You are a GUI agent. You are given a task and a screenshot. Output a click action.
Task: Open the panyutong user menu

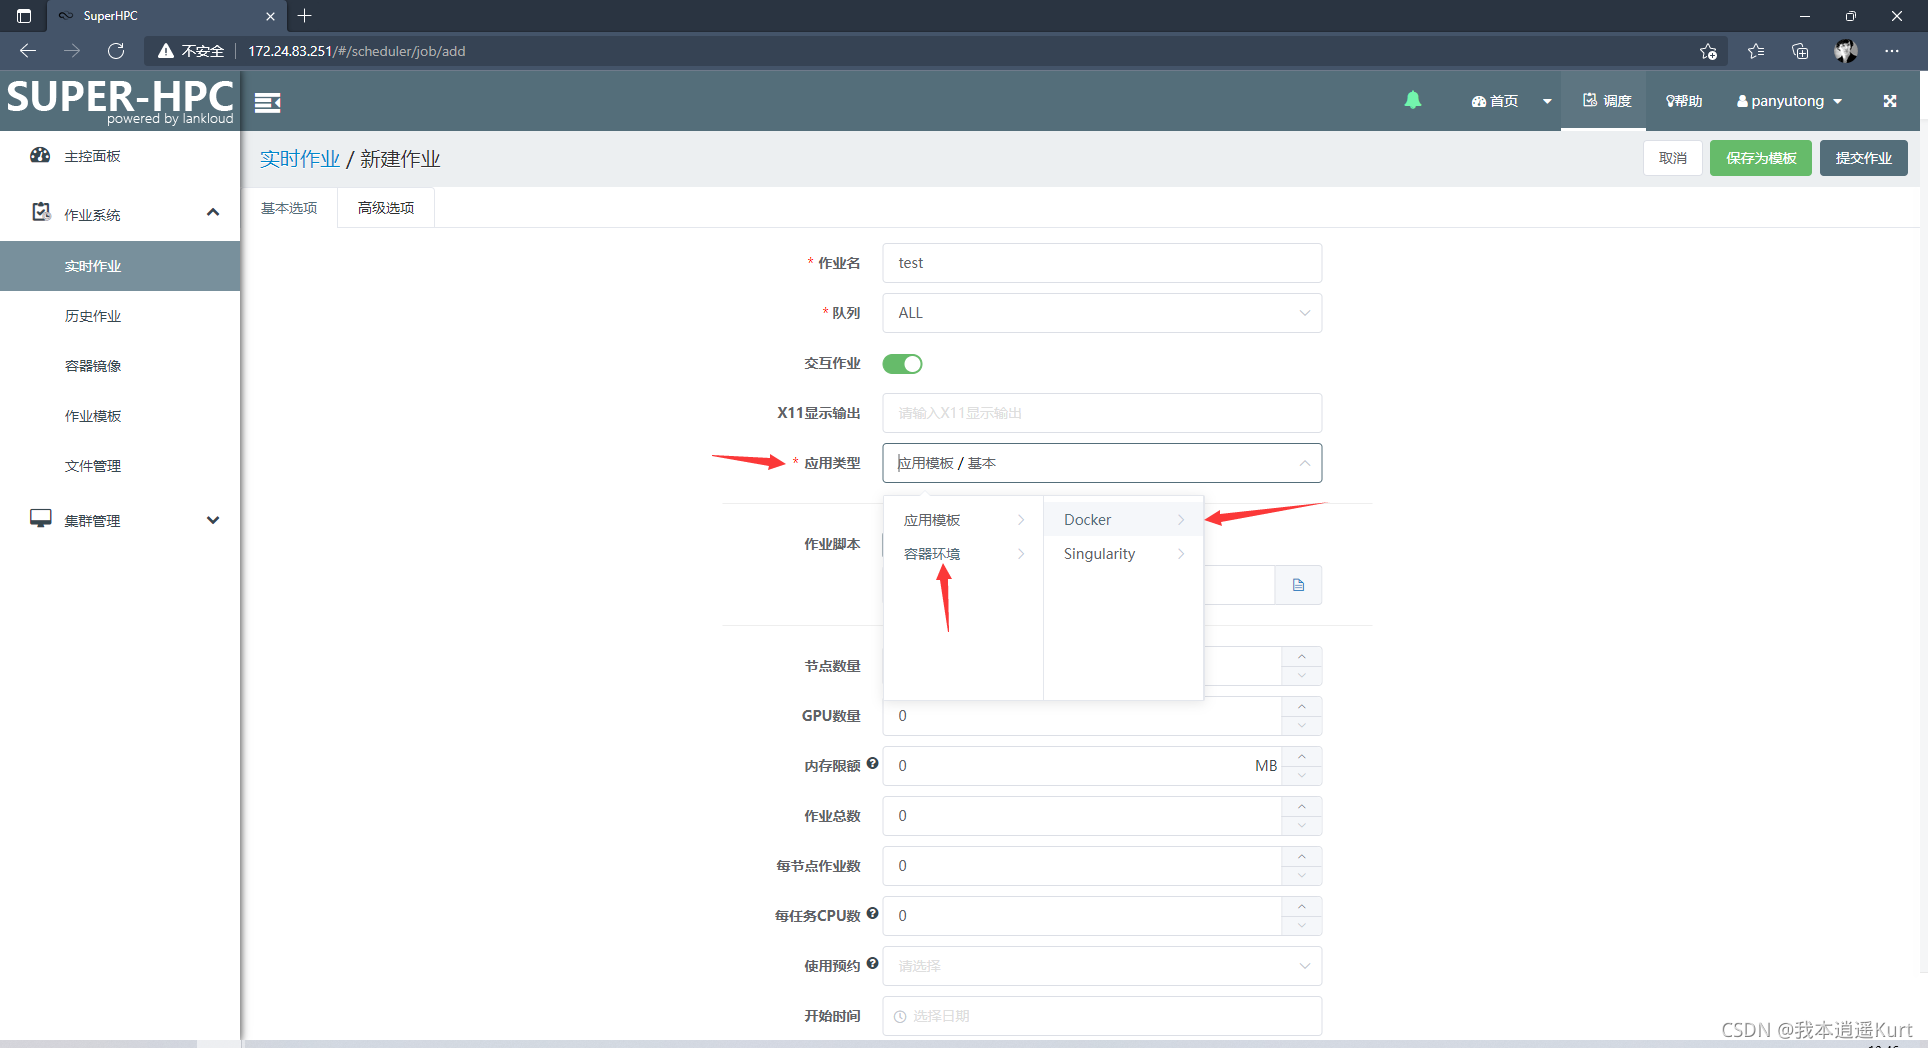pyautogui.click(x=1789, y=101)
